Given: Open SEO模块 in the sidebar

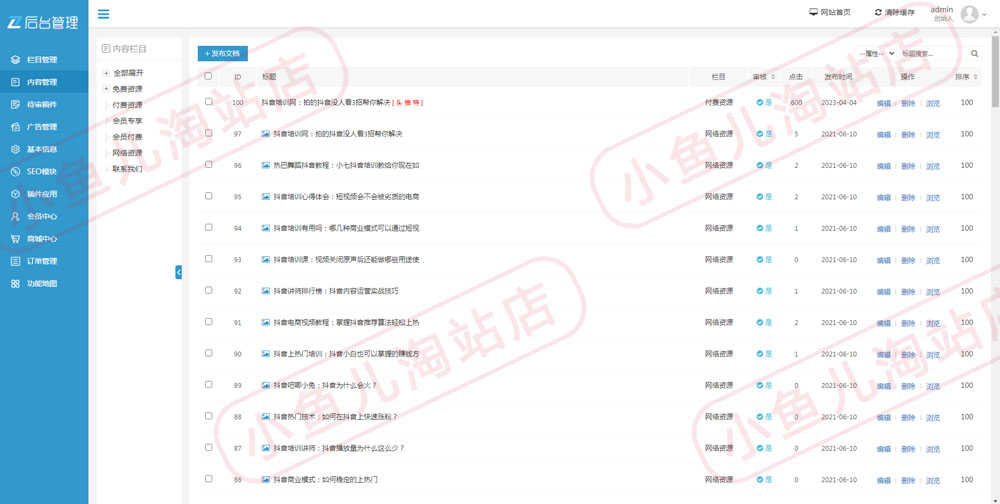Looking at the screenshot, I should (44, 171).
